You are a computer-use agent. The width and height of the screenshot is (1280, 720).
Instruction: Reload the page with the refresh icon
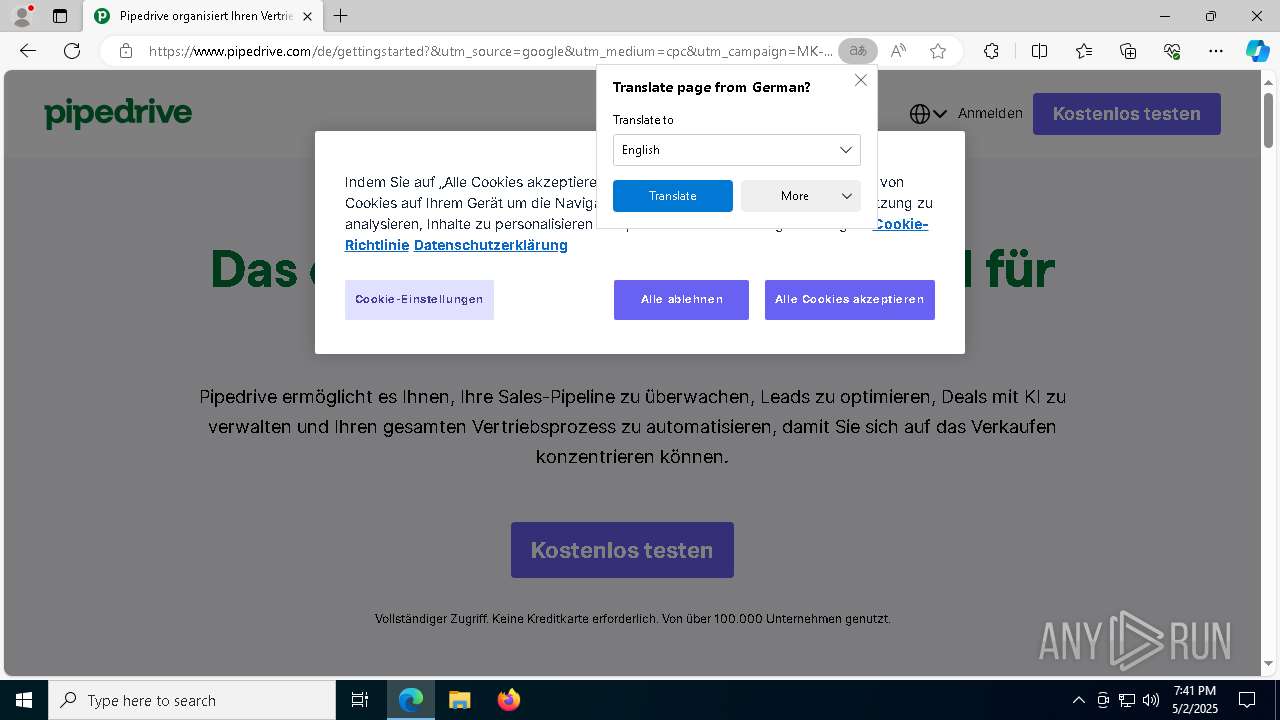[72, 51]
